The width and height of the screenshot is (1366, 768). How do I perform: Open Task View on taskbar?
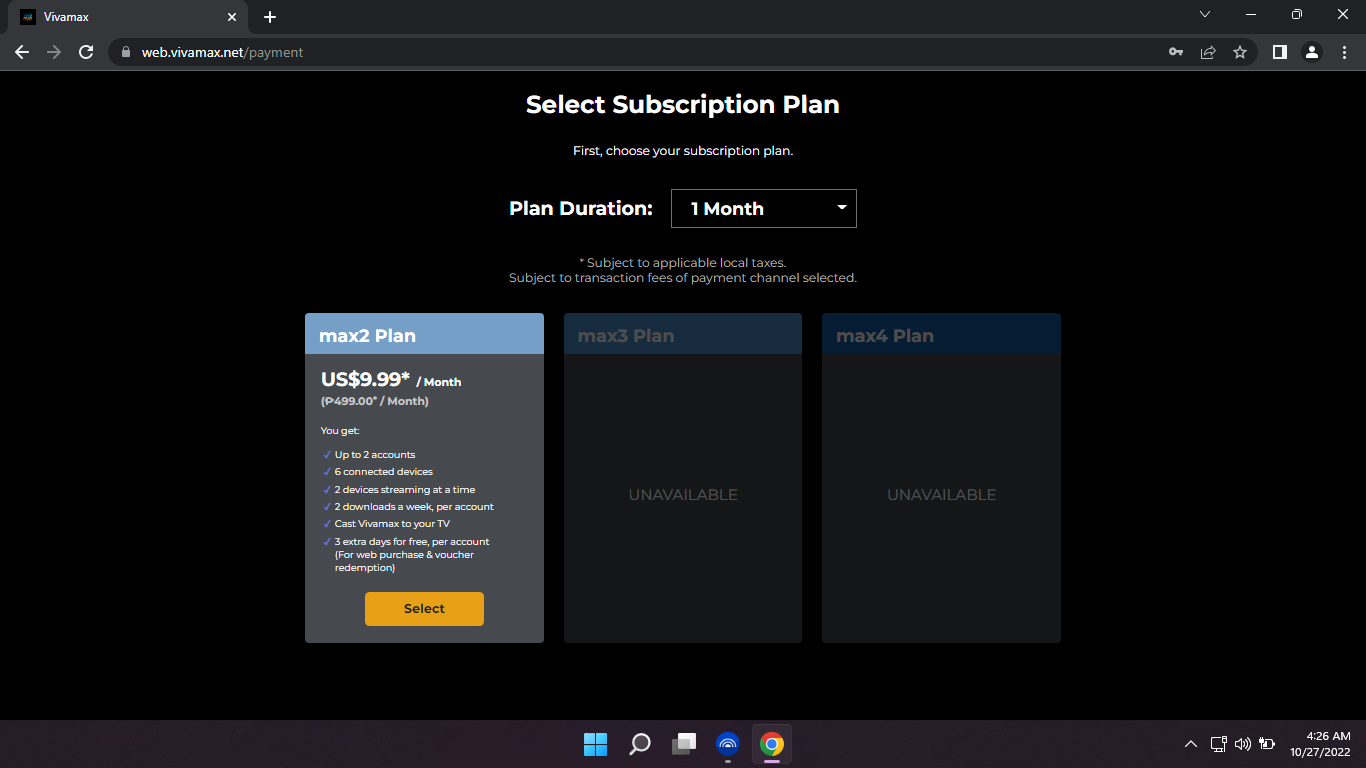tap(684, 744)
